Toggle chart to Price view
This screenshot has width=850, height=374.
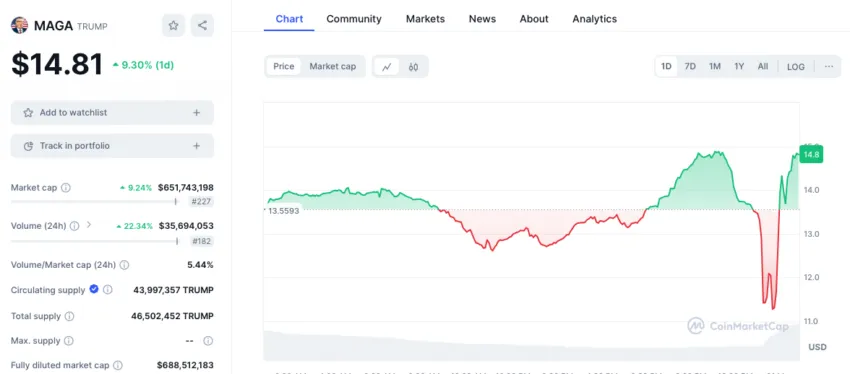coord(284,67)
